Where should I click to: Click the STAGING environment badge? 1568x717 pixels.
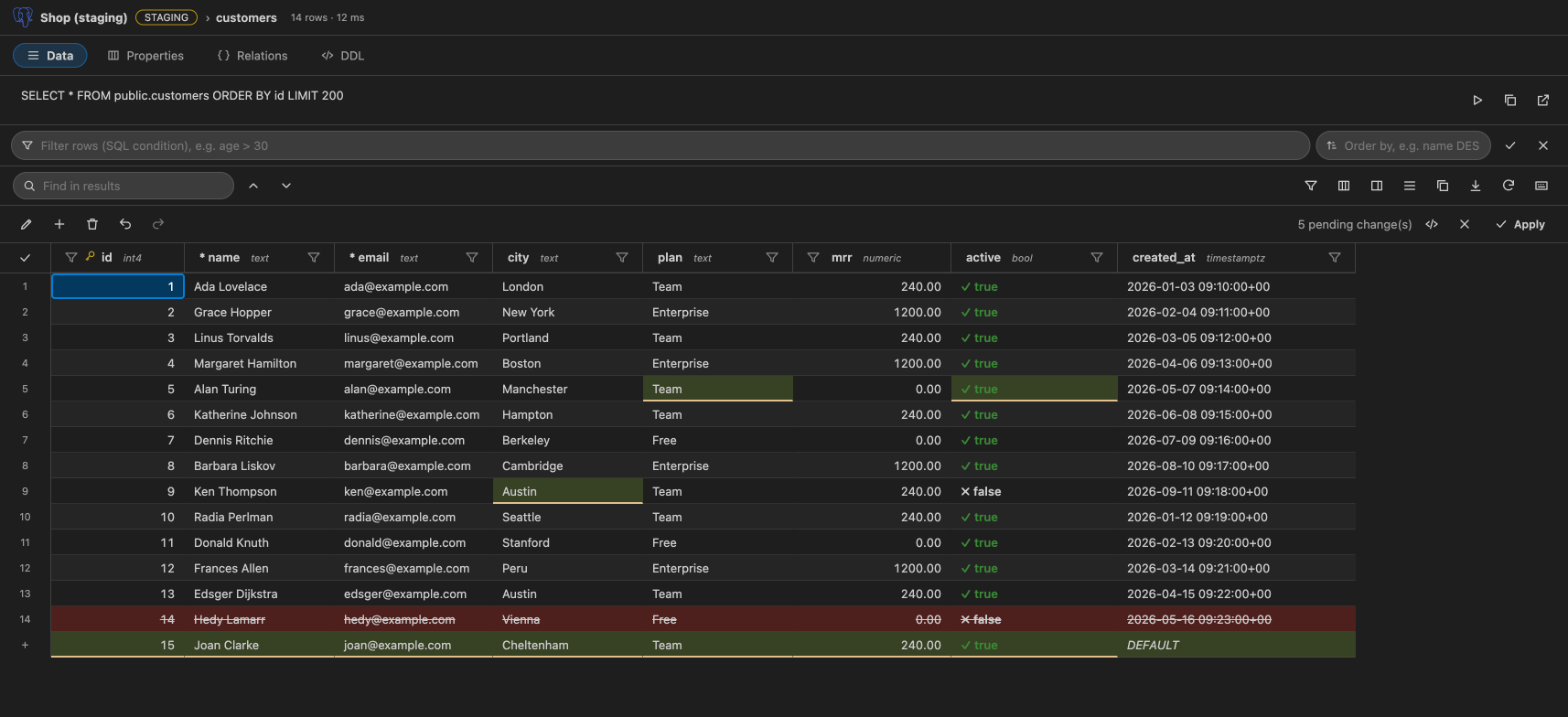click(x=166, y=18)
